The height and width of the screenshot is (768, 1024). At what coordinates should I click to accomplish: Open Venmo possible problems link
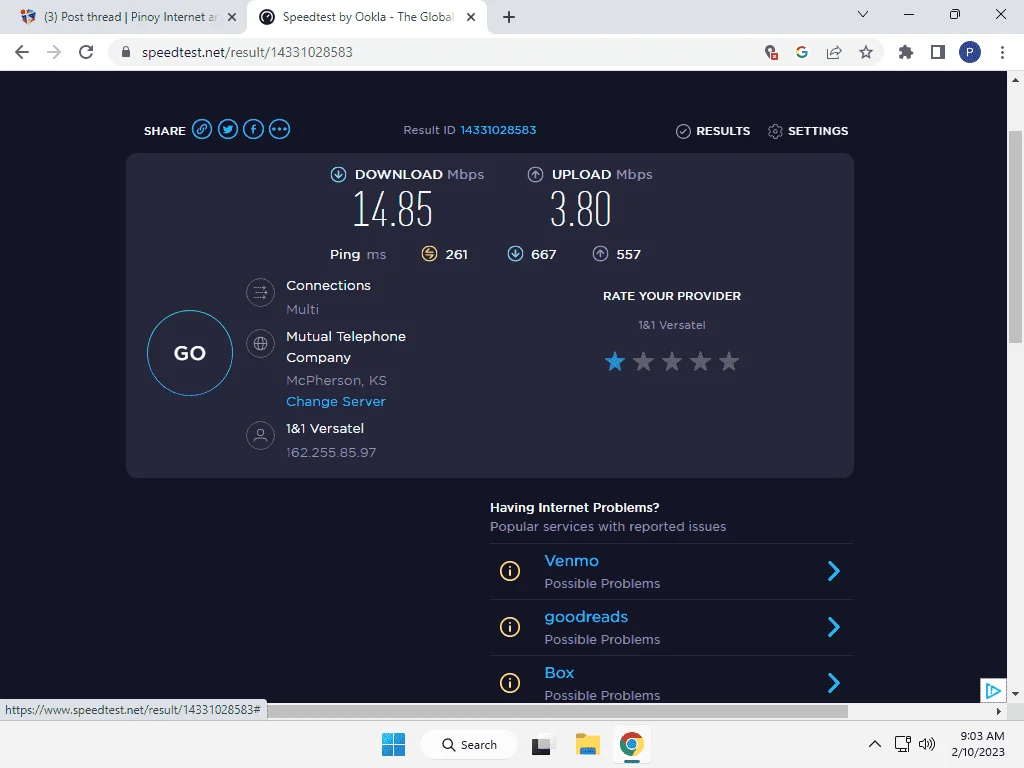point(571,561)
